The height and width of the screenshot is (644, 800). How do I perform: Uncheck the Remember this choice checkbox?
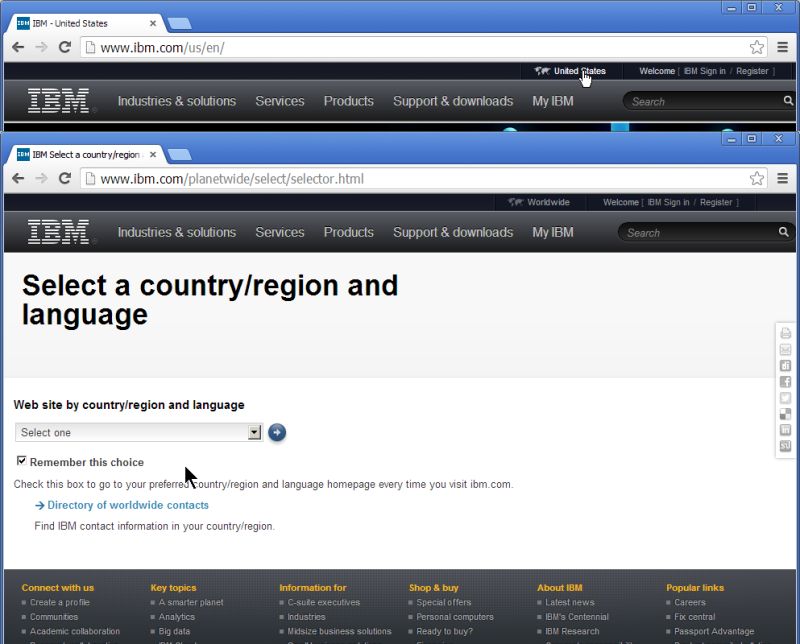click(22, 462)
